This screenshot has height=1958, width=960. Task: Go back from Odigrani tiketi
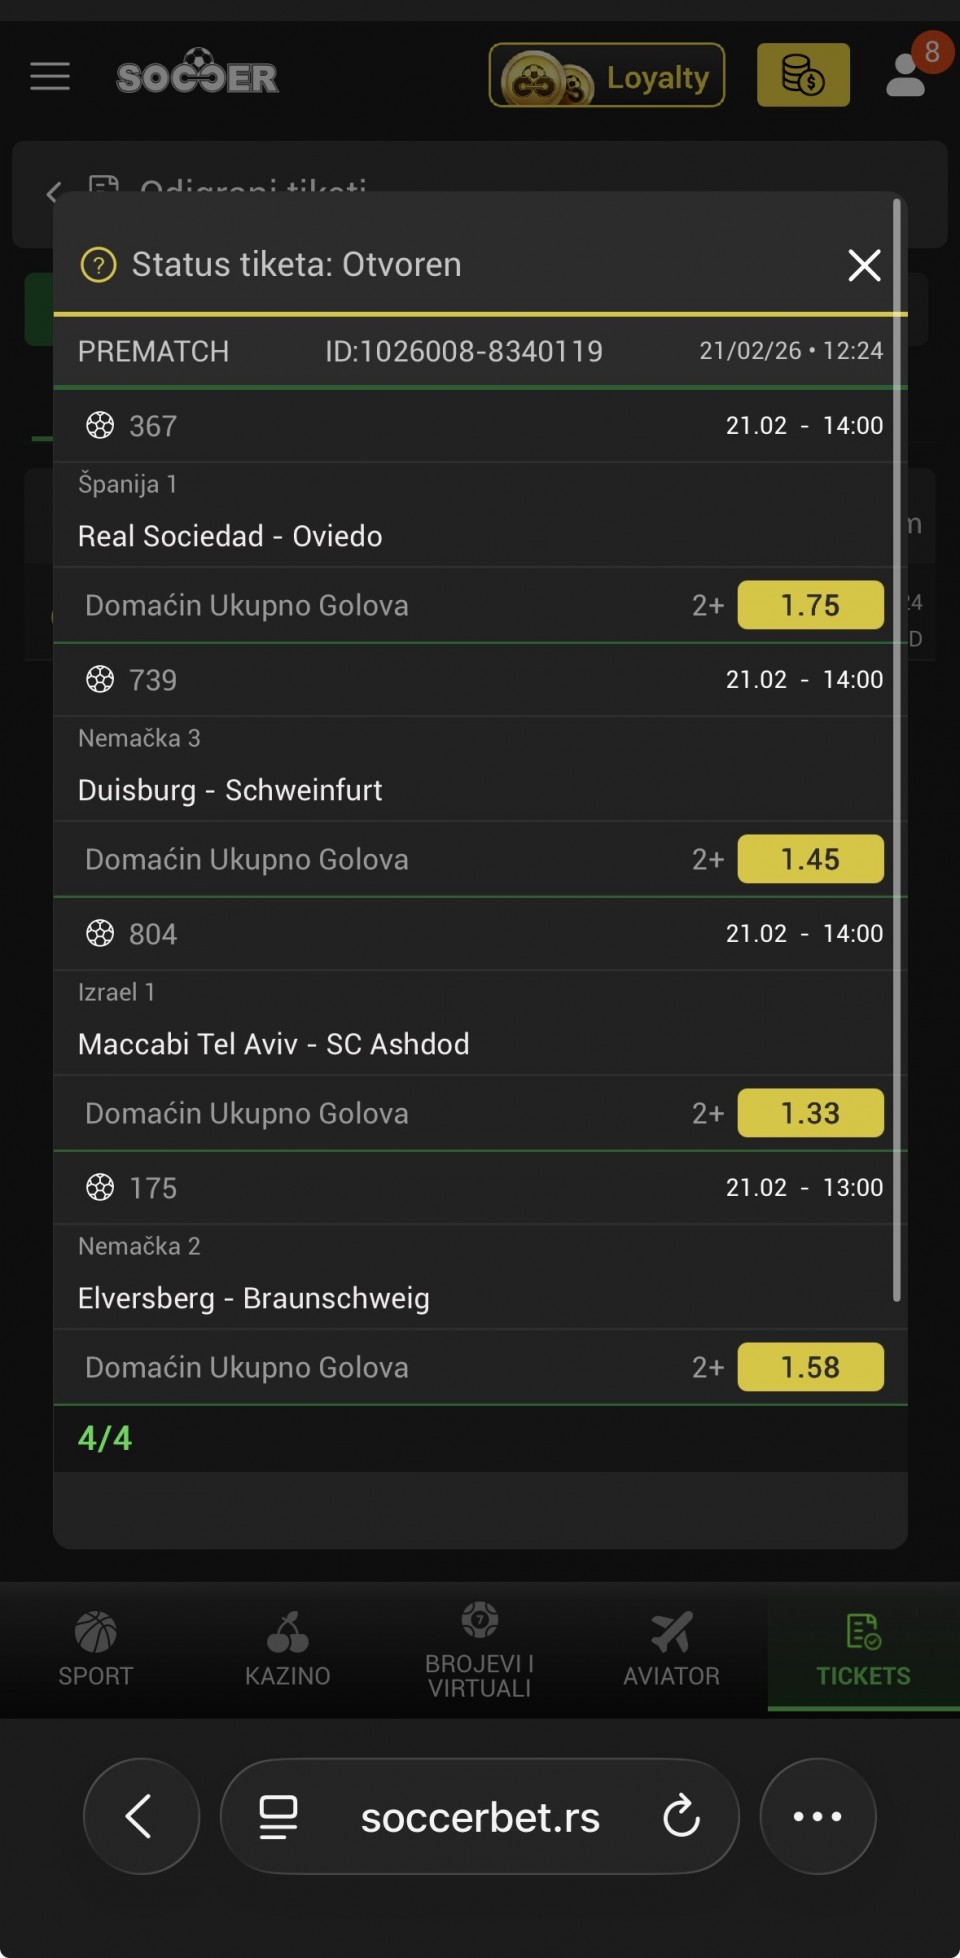click(x=54, y=192)
